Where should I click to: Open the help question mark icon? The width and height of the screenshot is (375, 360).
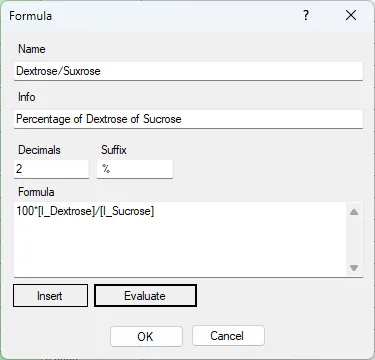[306, 15]
